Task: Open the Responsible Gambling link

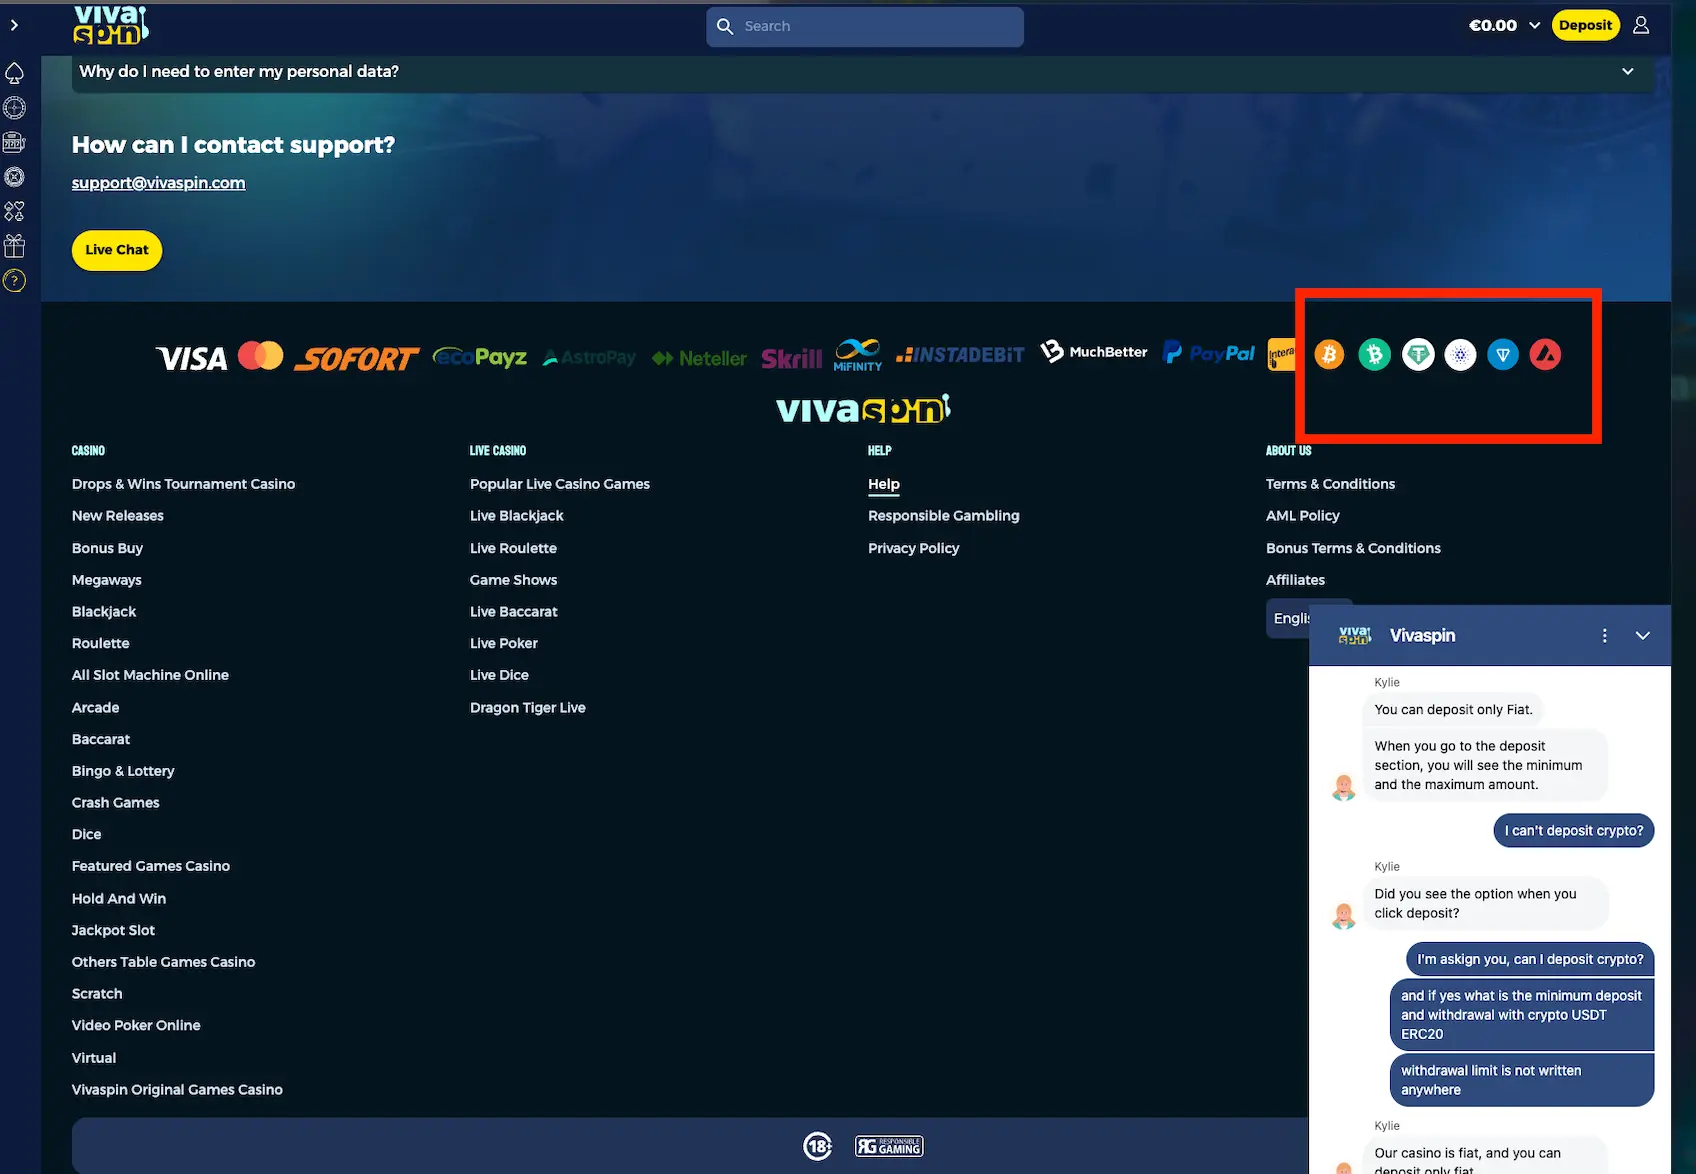Action: [x=944, y=516]
